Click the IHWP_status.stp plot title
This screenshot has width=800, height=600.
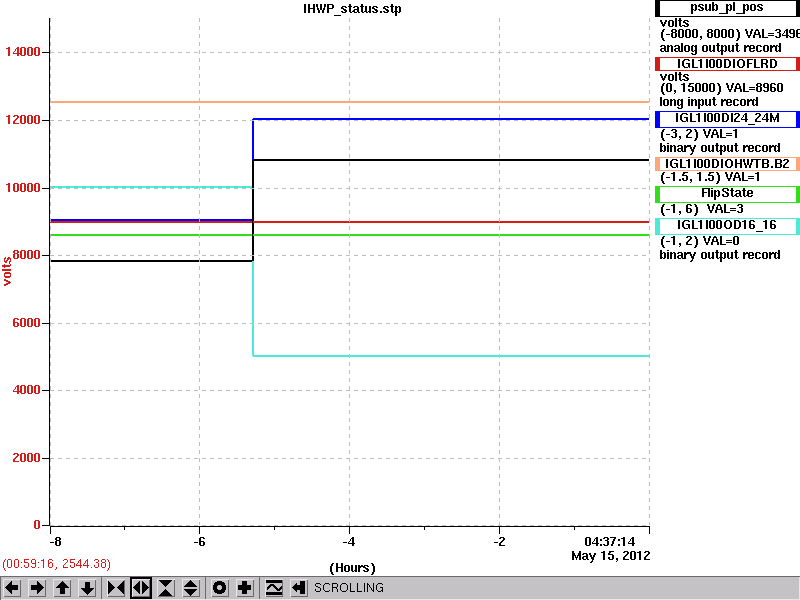[x=352, y=9]
